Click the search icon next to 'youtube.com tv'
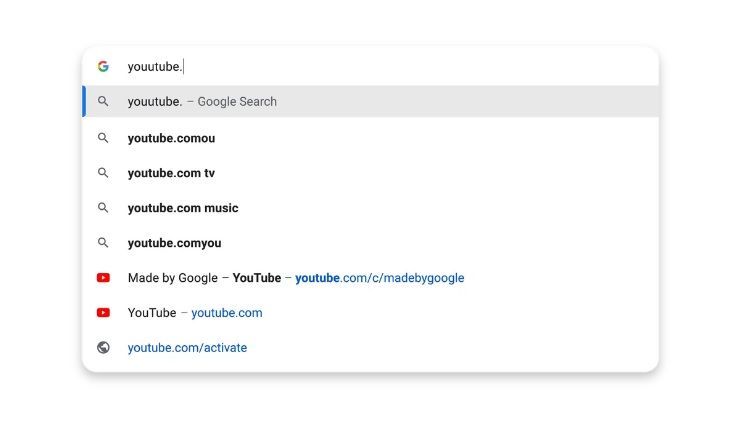This screenshot has height=438, width=741. 103,173
